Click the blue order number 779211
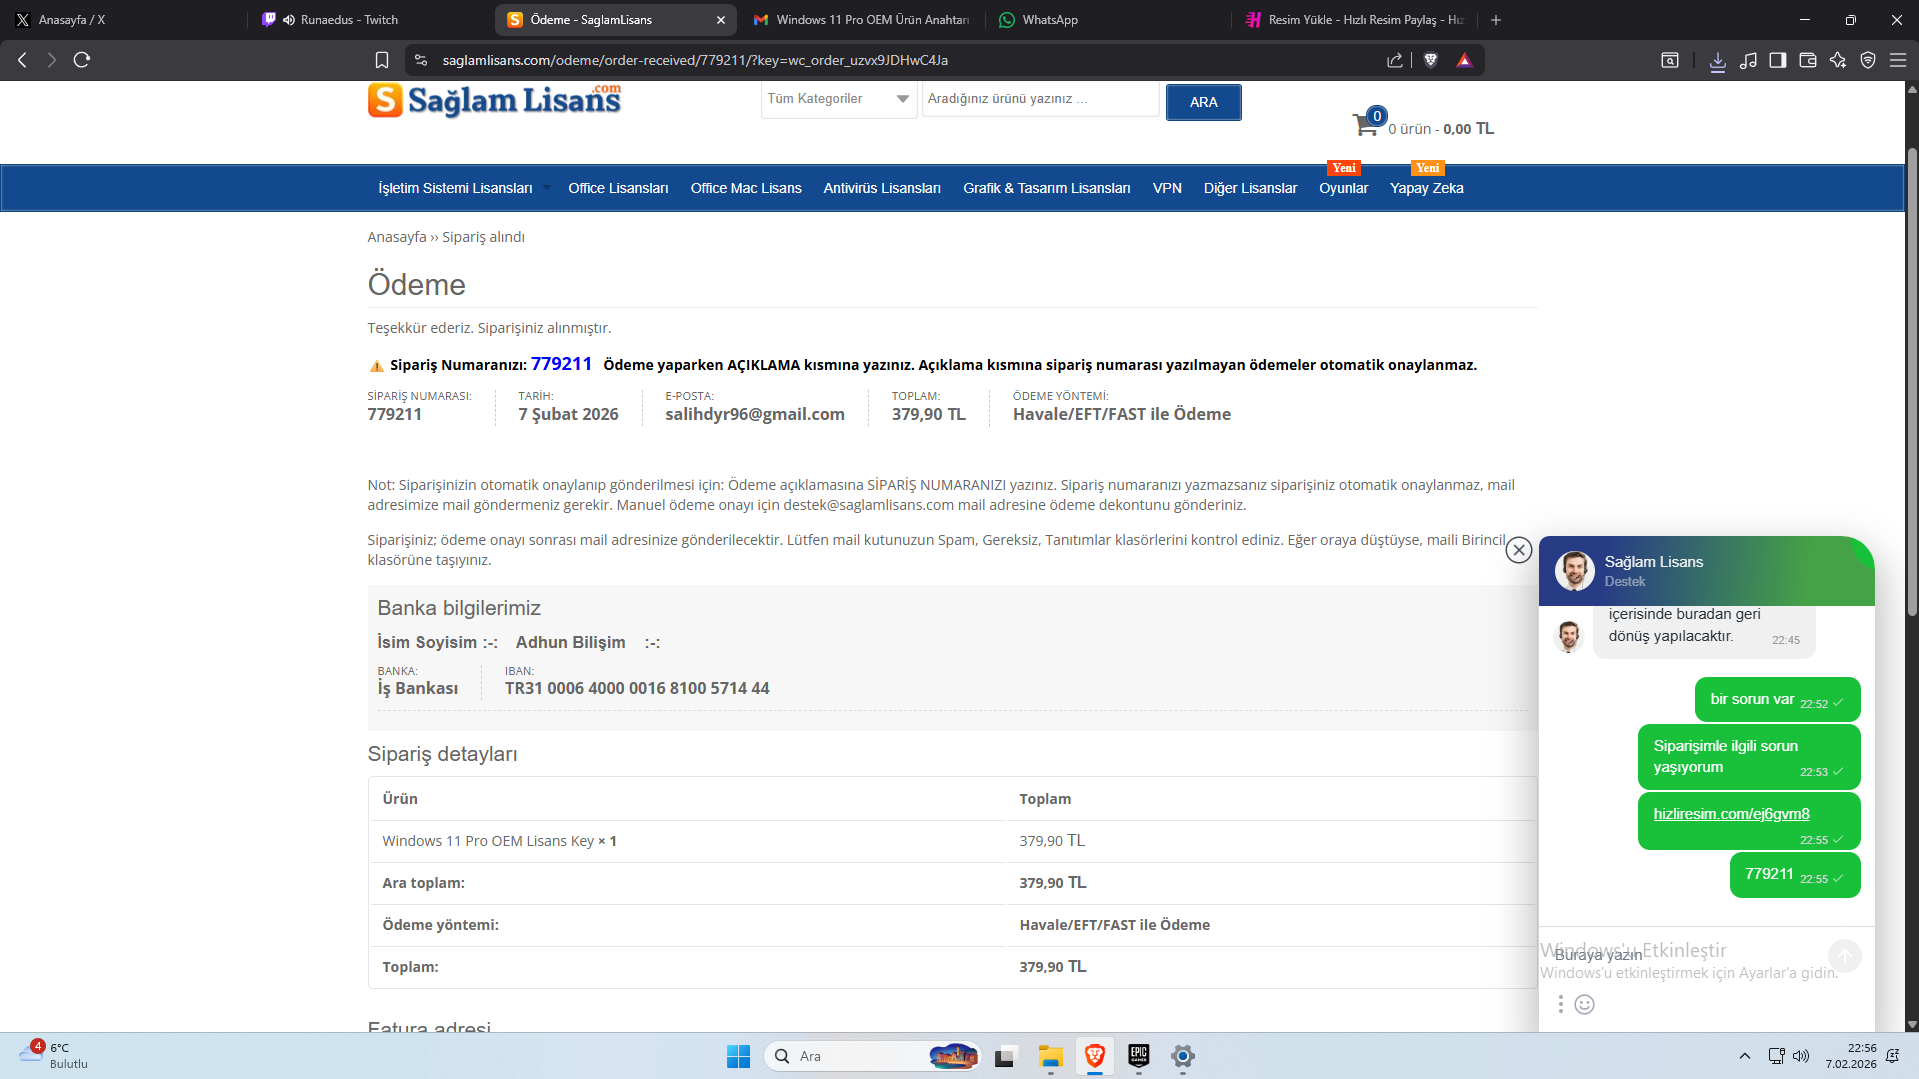The image size is (1919, 1079). (561, 364)
